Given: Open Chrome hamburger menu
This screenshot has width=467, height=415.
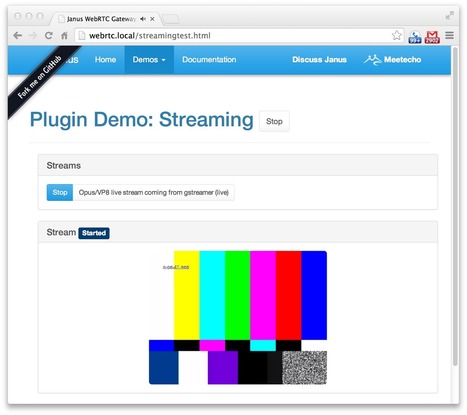Looking at the screenshot, I should point(449,35).
